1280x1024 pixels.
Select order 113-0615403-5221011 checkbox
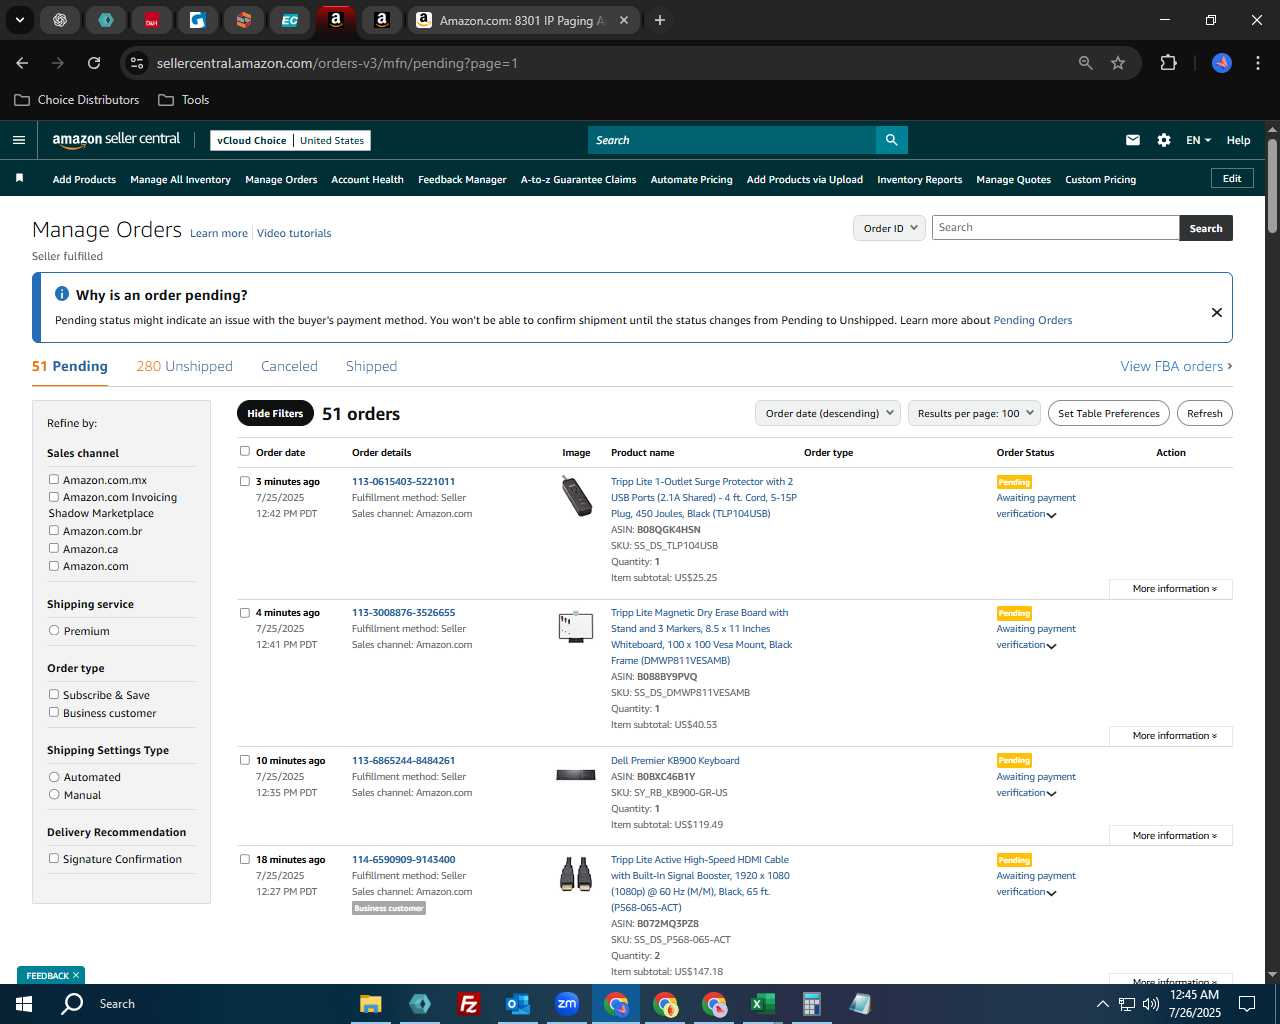pos(245,481)
